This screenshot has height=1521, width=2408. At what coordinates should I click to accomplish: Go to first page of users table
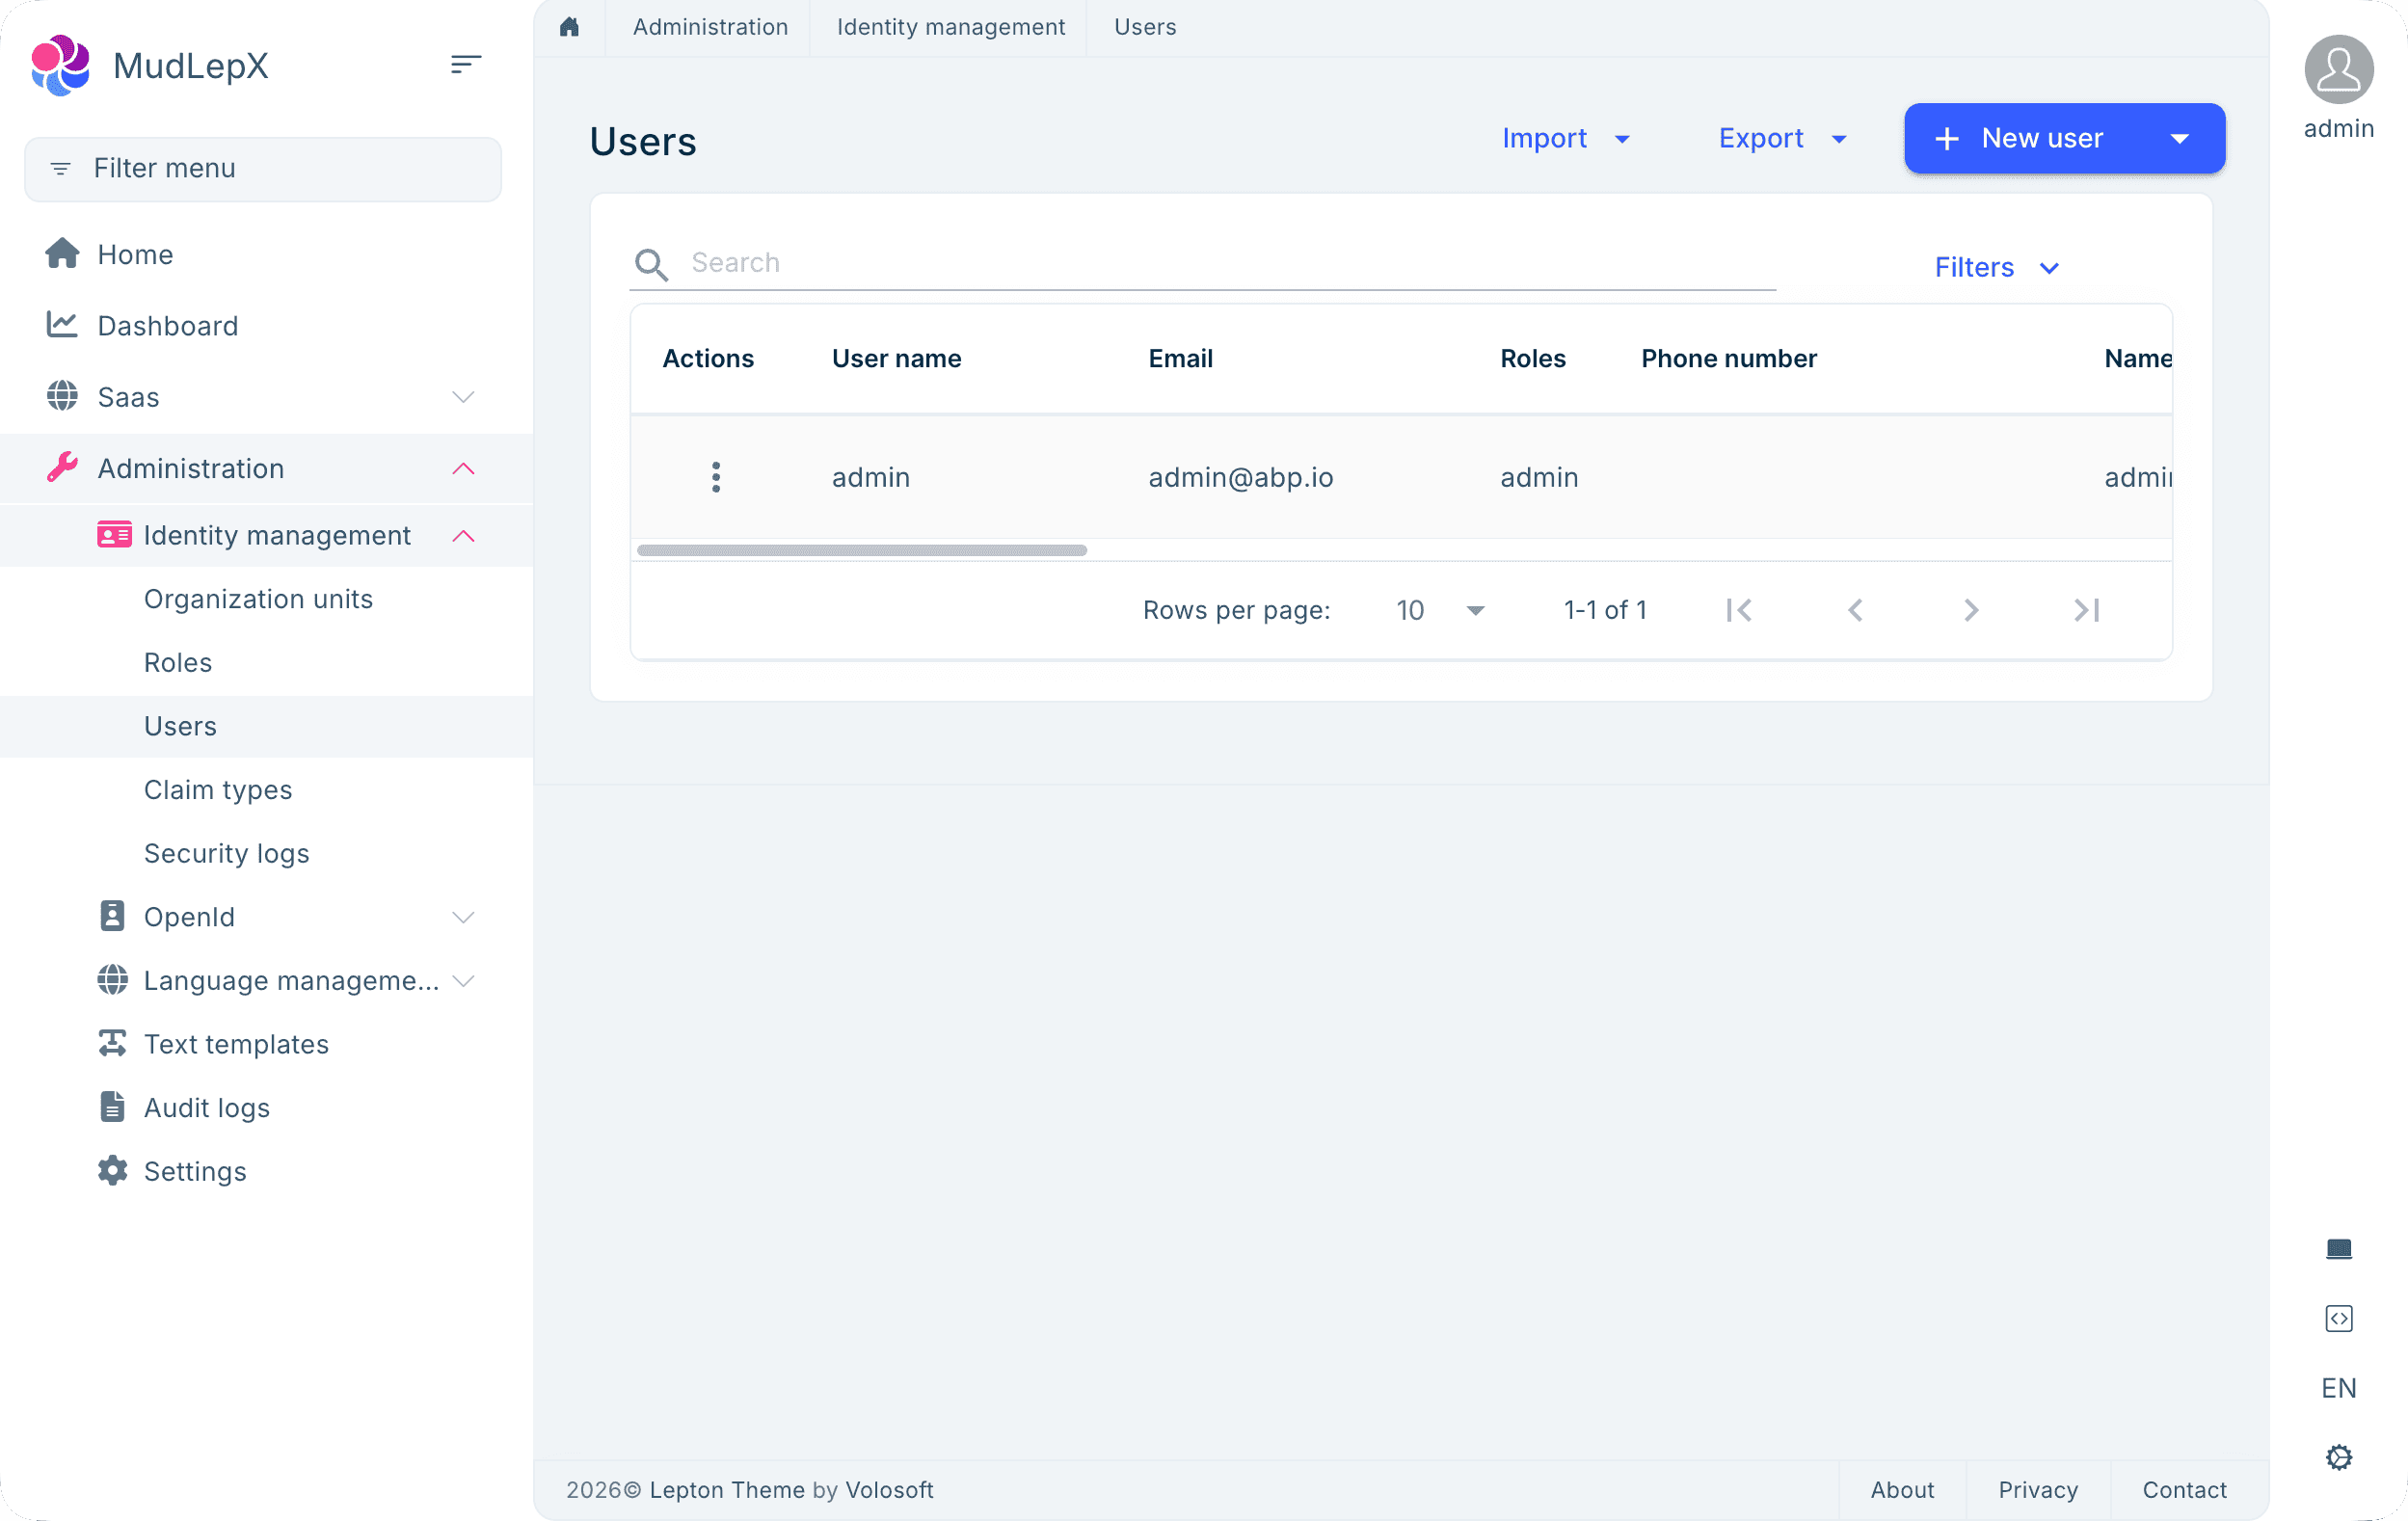coord(1739,610)
